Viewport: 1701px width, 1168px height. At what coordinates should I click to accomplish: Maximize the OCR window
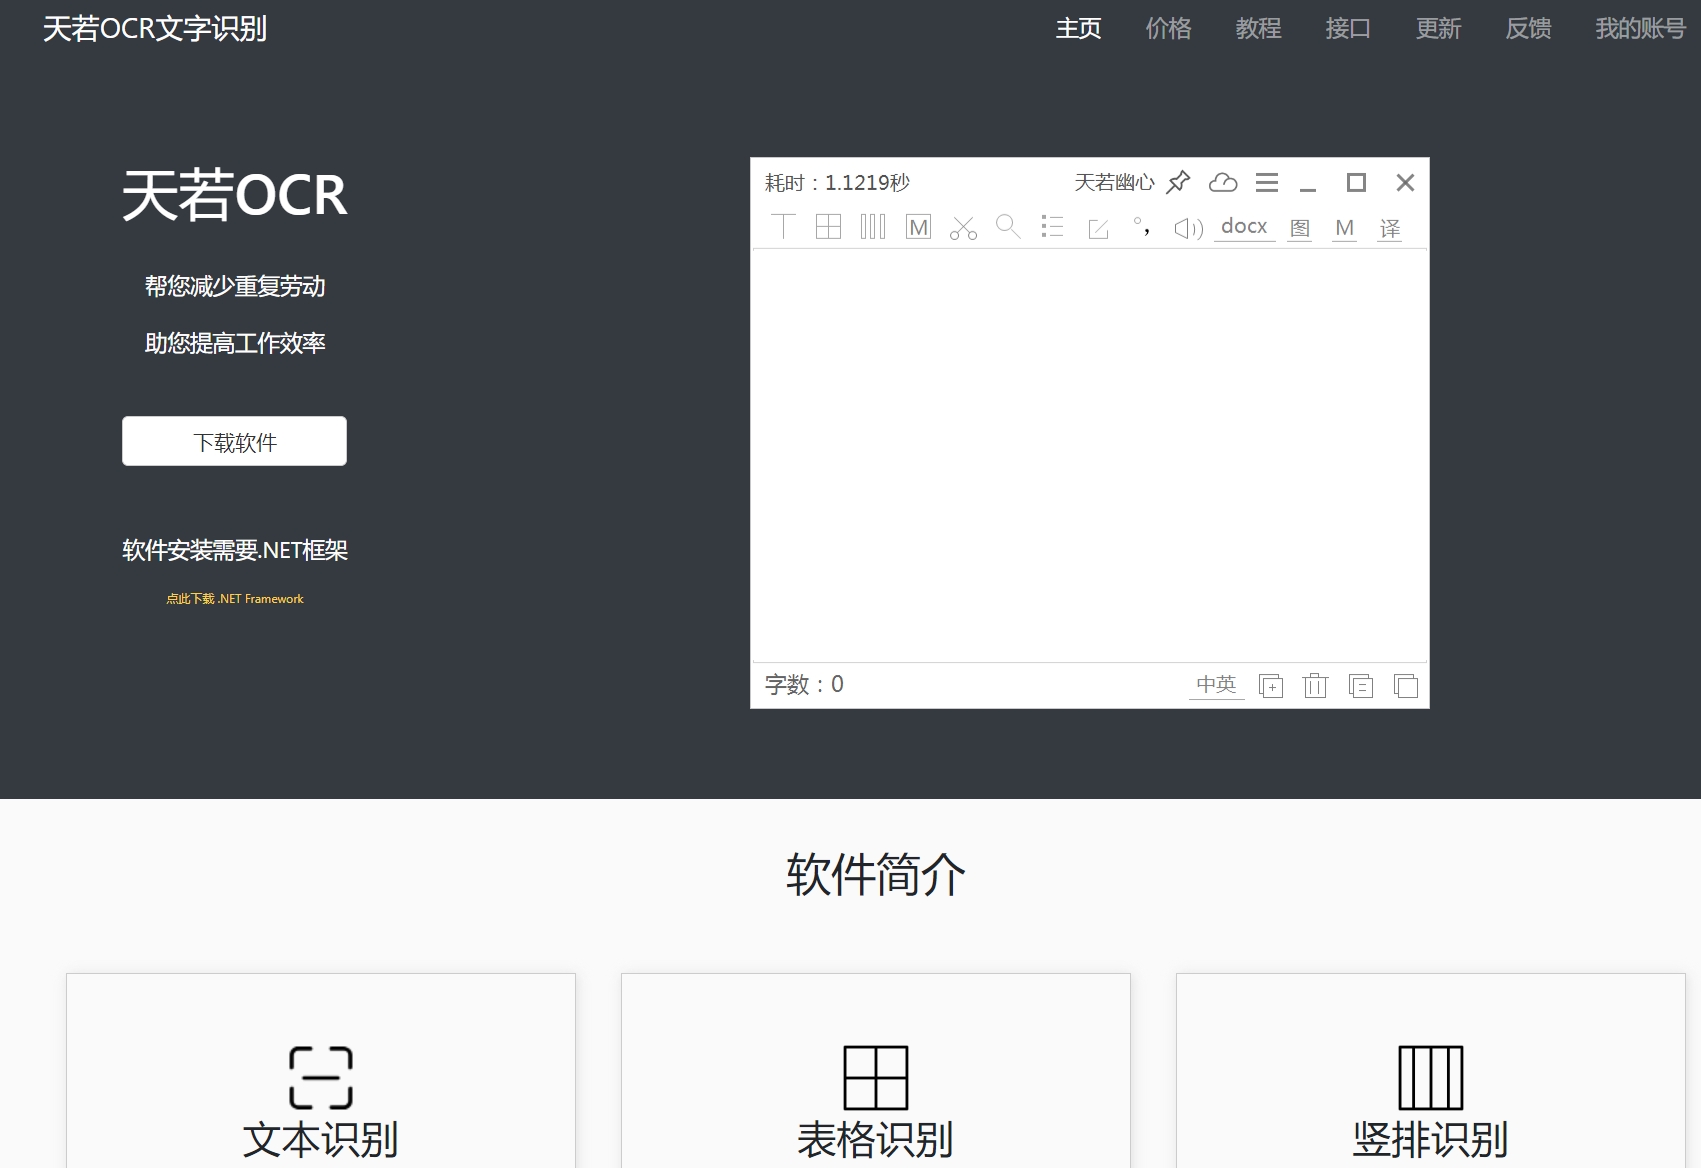pyautogui.click(x=1356, y=182)
